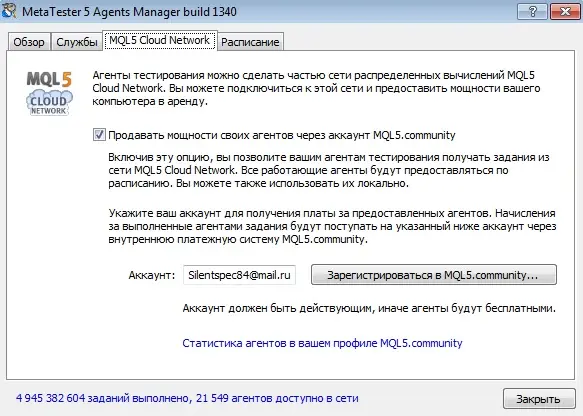Open help with the question mark button
This screenshot has width=583, height=416.
532,12
